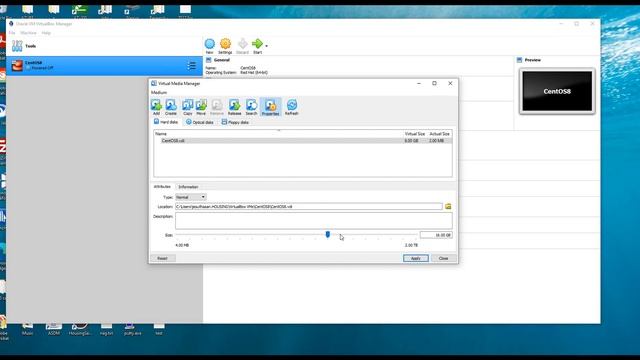Open the ASDM desktop icon

pyautogui.click(x=53, y=328)
